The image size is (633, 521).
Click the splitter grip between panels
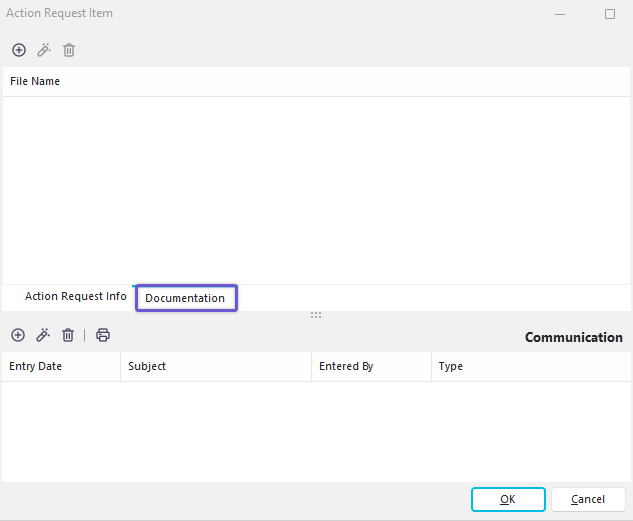point(316,315)
